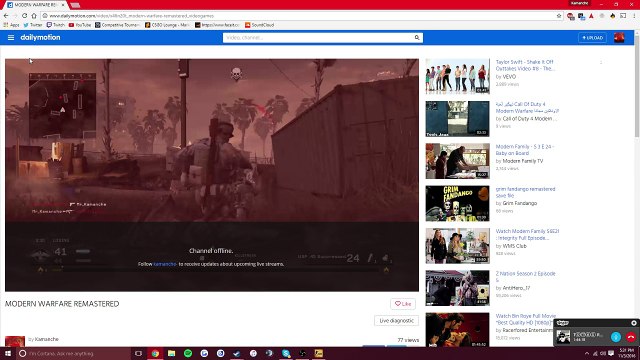The height and width of the screenshot is (360, 640).
Task: Open File Explorer from the taskbar
Action: [x=171, y=353]
